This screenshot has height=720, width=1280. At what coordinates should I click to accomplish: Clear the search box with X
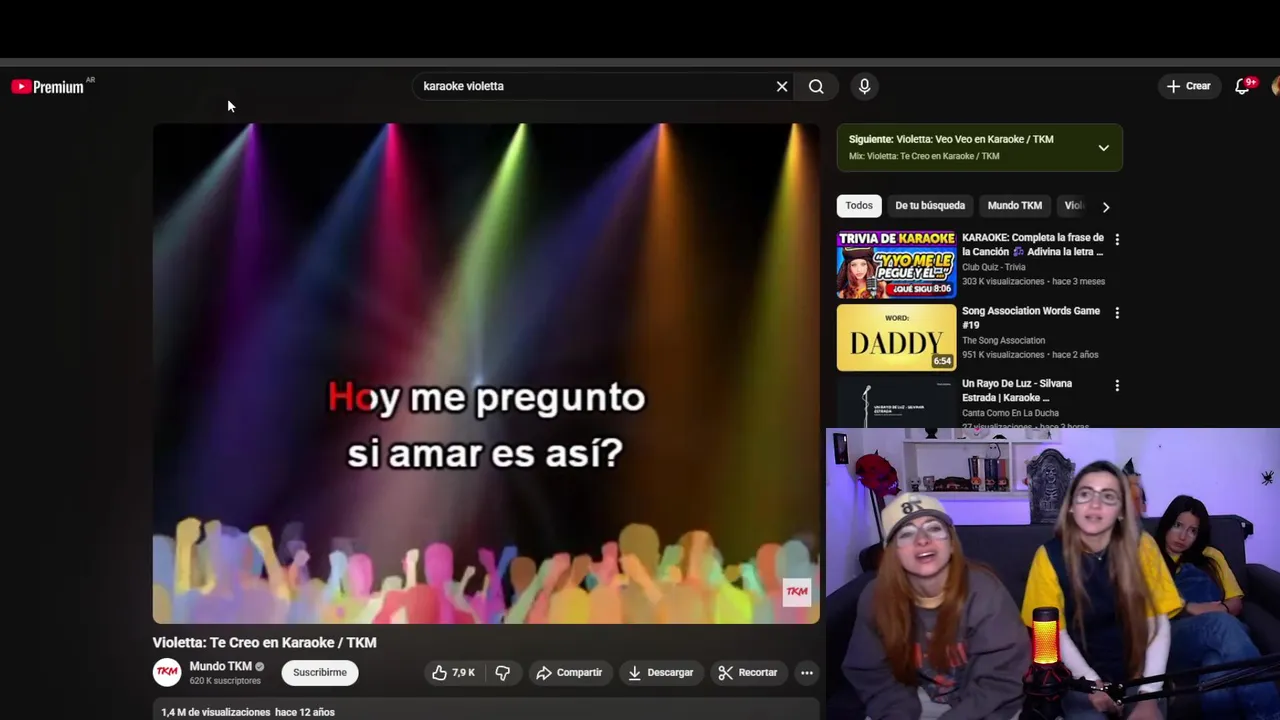[782, 87]
